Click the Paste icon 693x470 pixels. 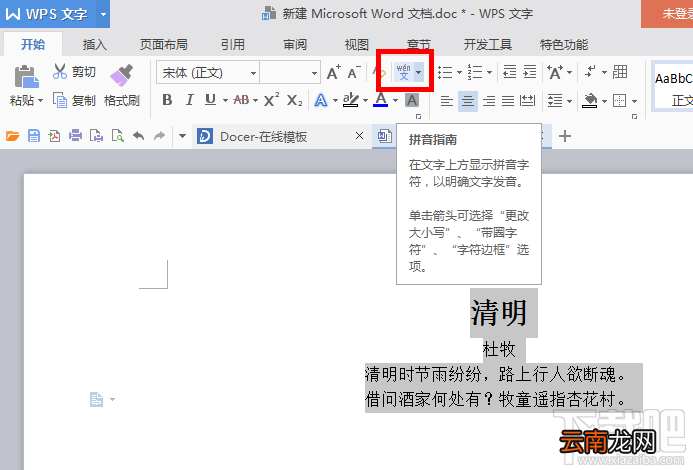pos(26,77)
